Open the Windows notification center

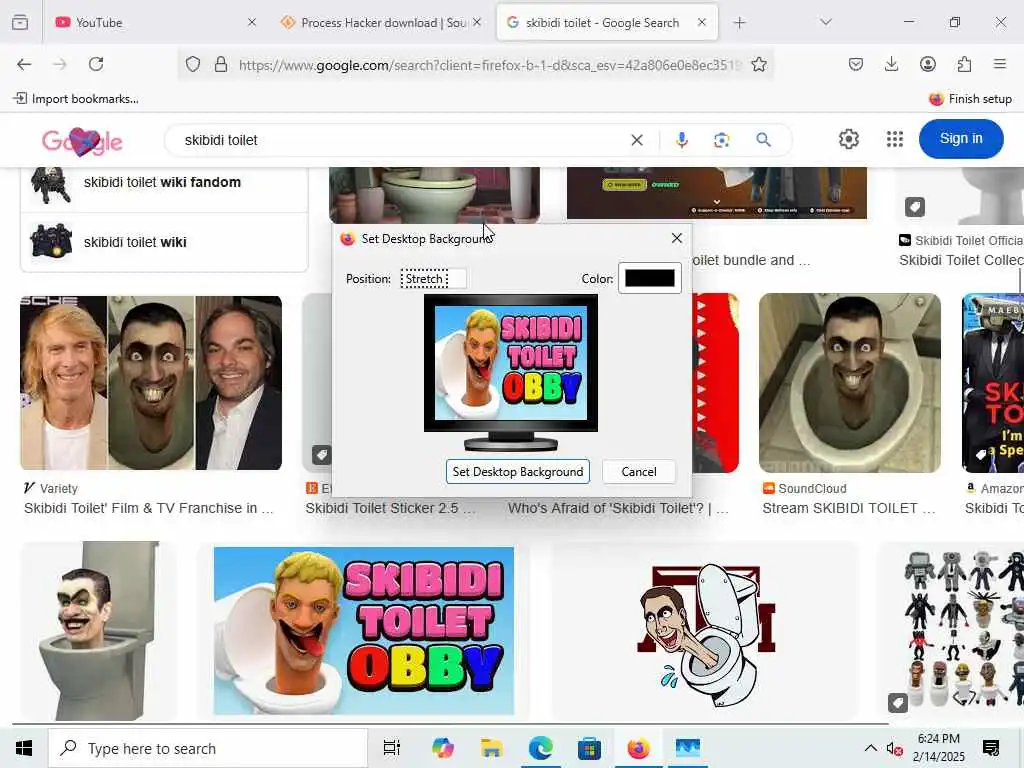click(991, 748)
